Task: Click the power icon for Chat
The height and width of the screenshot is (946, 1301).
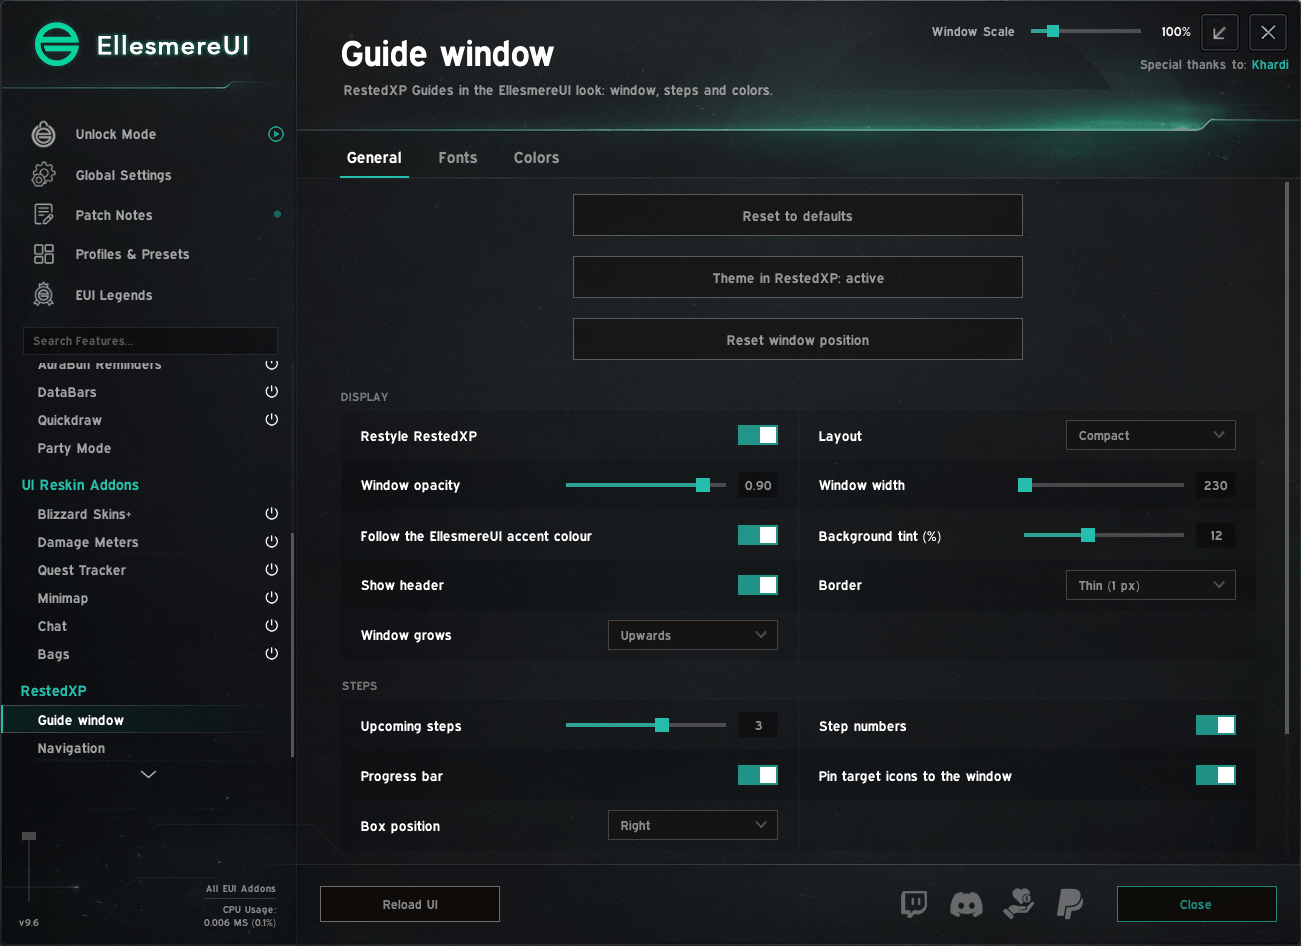Action: (x=272, y=626)
